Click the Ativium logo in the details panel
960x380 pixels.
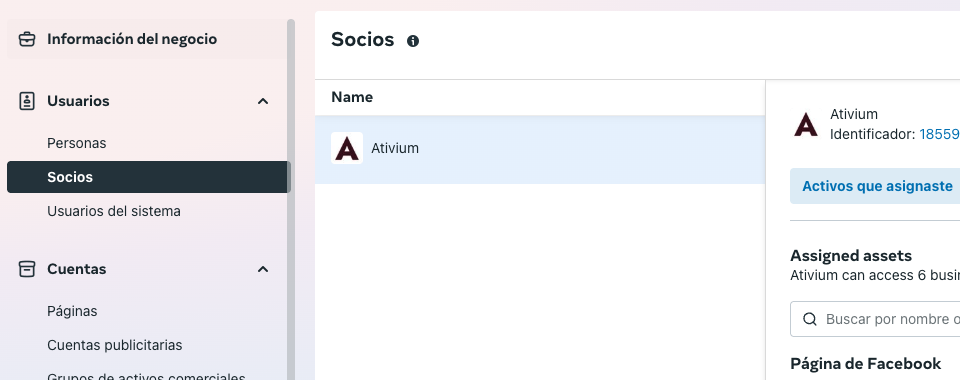(x=806, y=124)
